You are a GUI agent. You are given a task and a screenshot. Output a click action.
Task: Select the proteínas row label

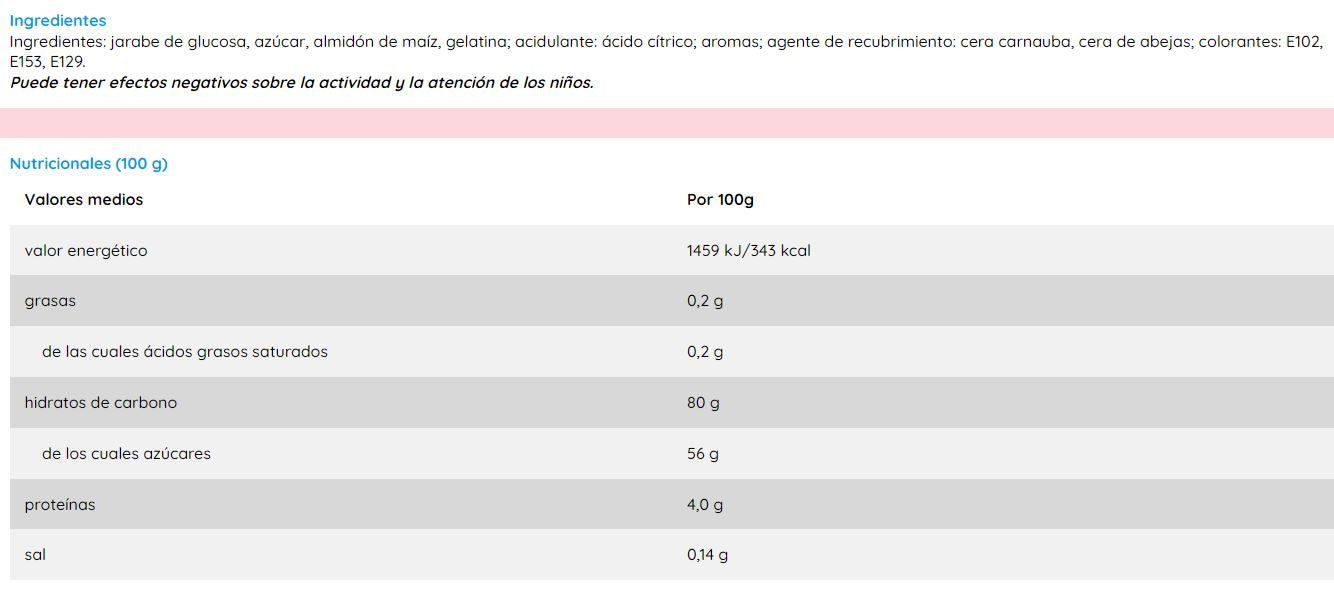[x=60, y=505]
